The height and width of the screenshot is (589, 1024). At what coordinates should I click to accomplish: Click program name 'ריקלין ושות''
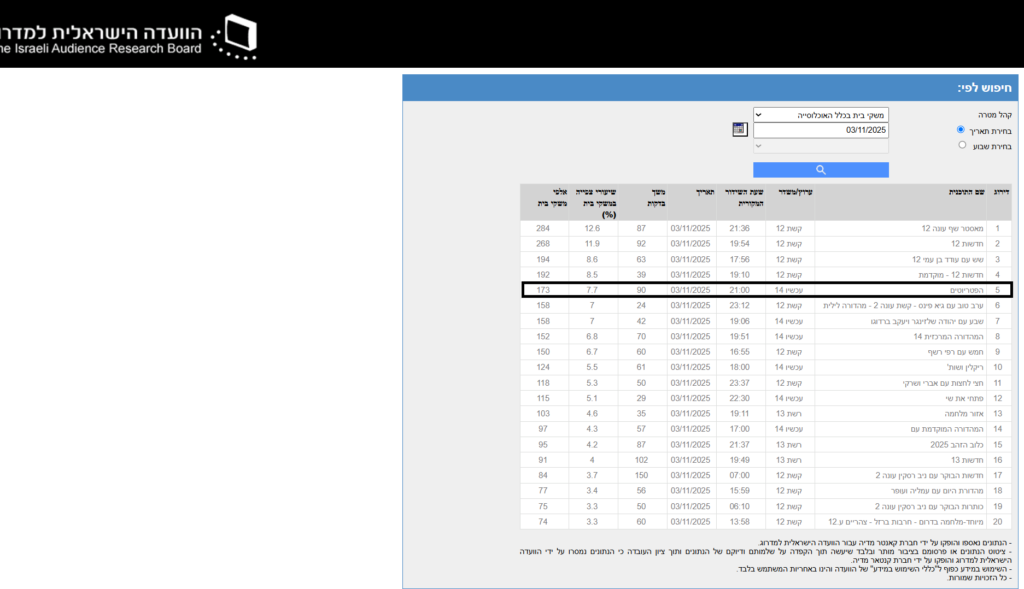[965, 367]
